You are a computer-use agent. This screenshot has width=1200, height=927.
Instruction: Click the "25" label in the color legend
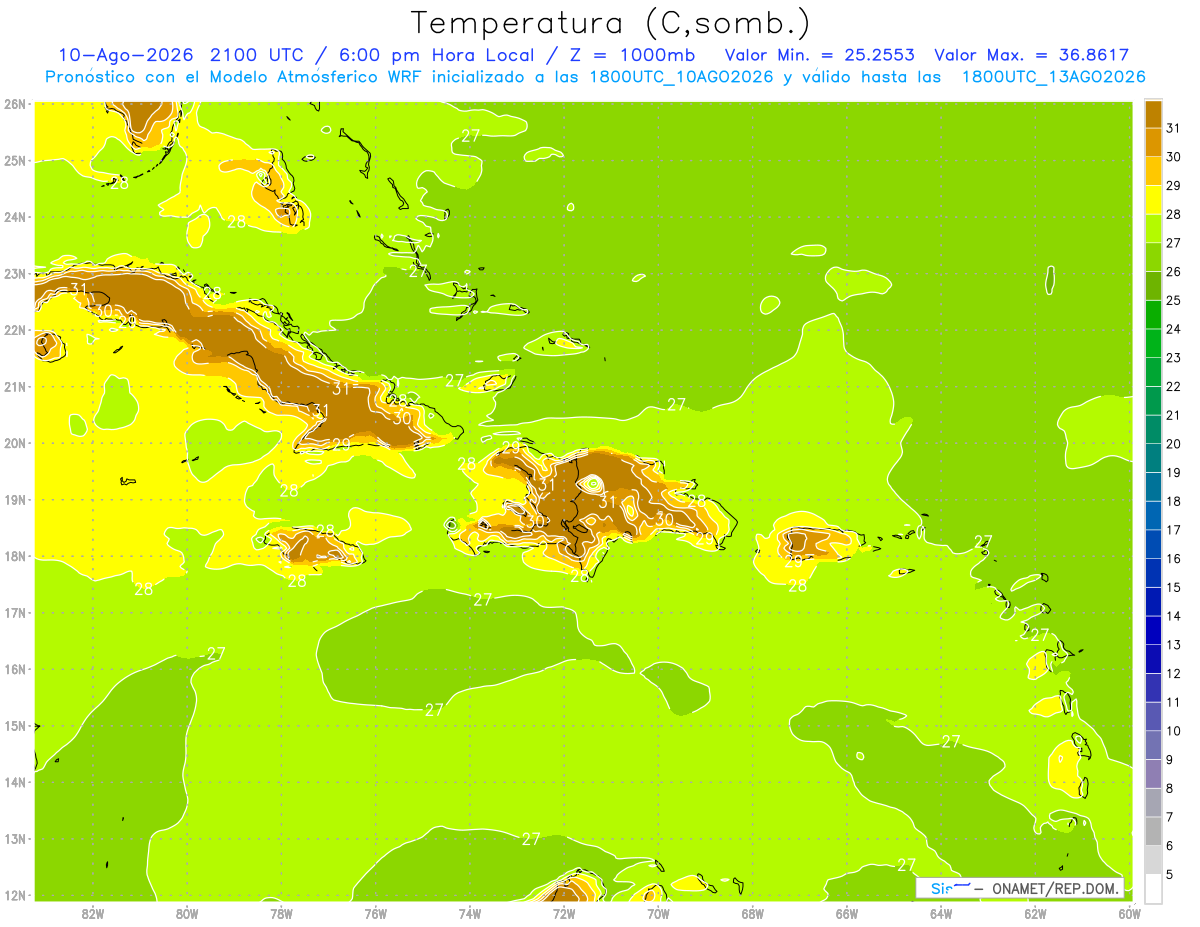pos(1173,300)
